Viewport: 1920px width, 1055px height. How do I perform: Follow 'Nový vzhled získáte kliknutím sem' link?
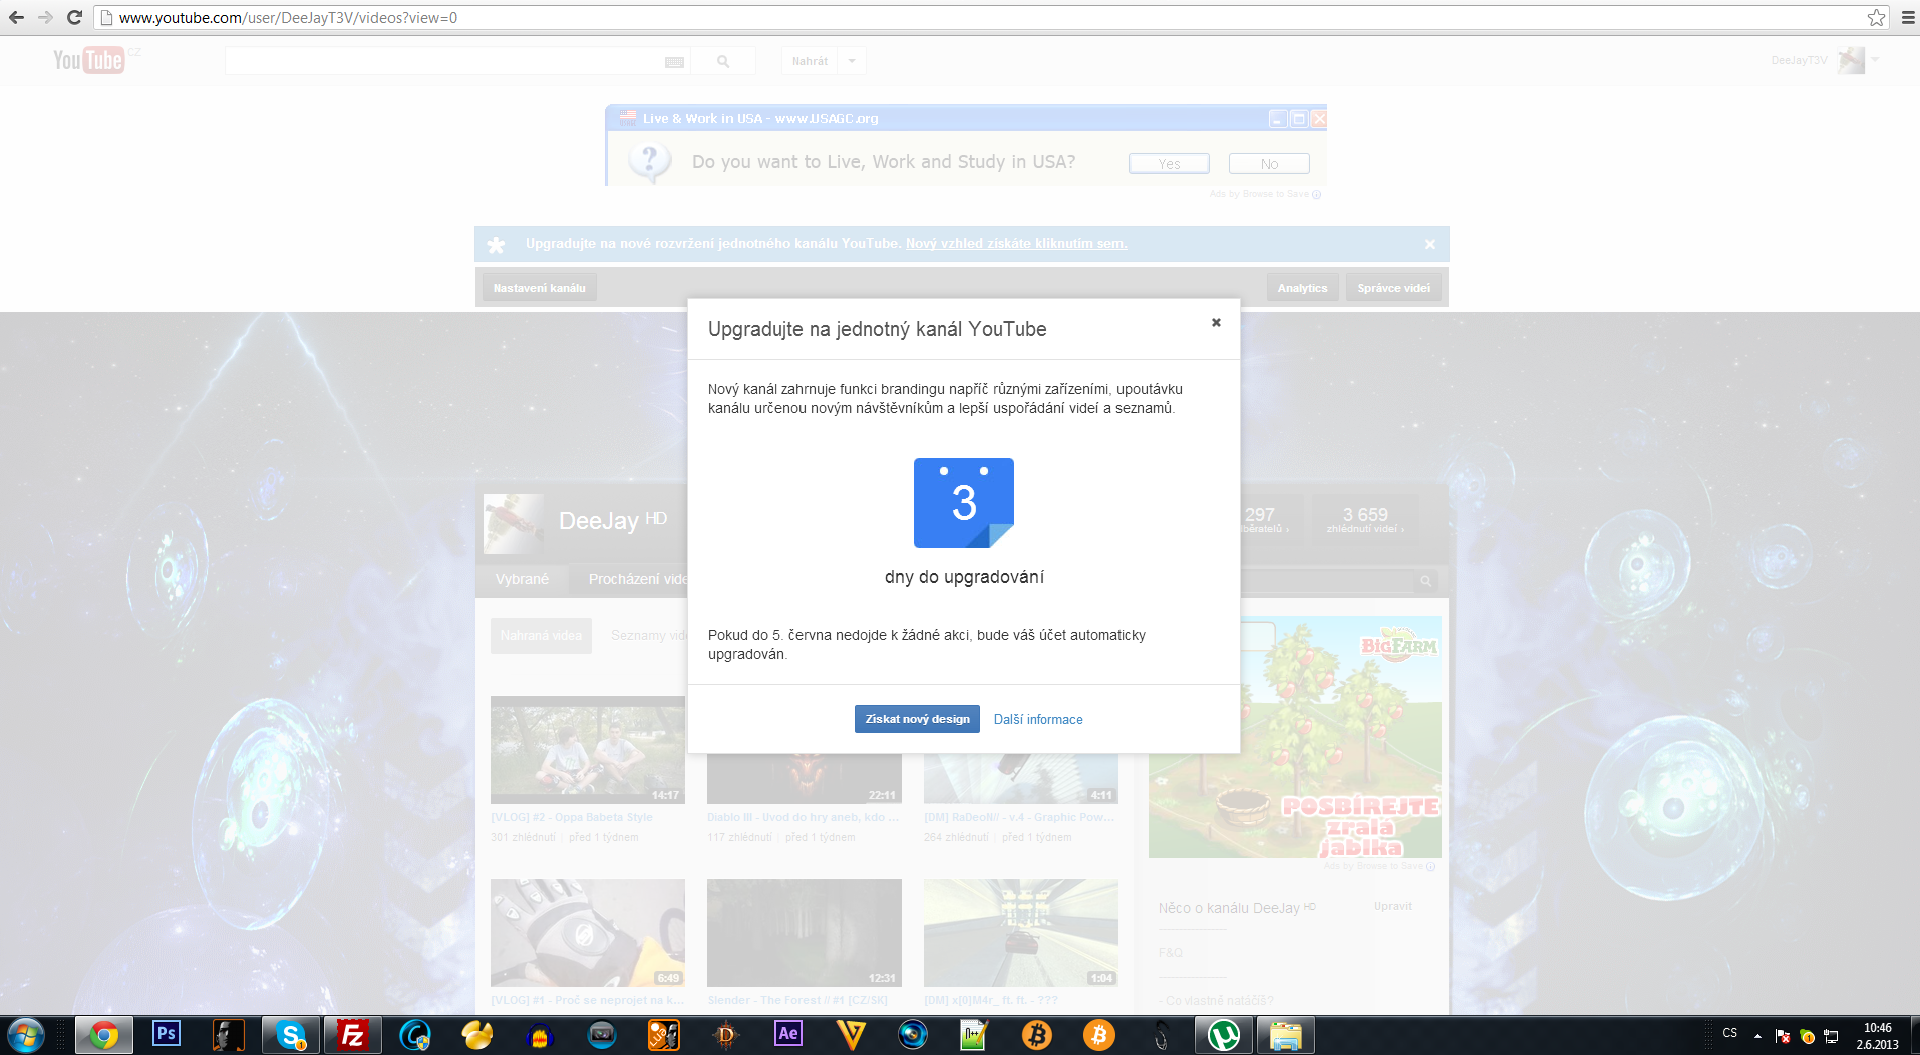click(1016, 243)
